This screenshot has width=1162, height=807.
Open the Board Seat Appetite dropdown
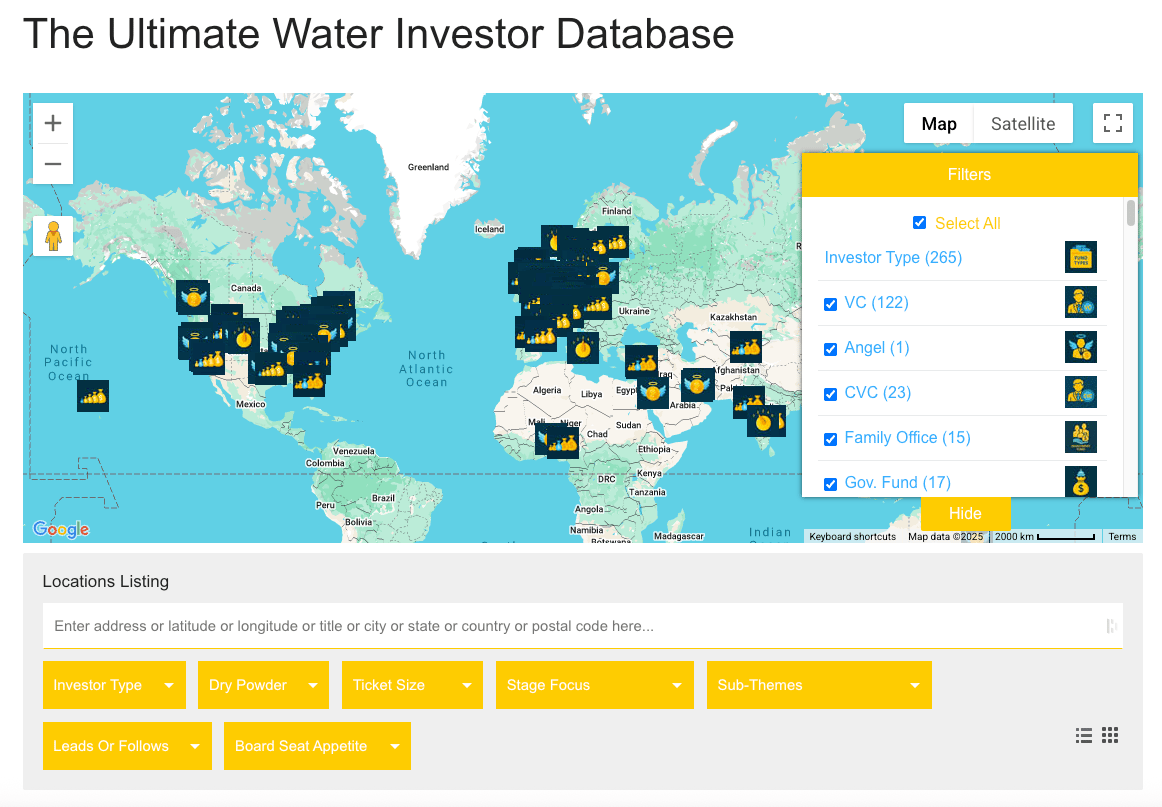click(x=317, y=745)
